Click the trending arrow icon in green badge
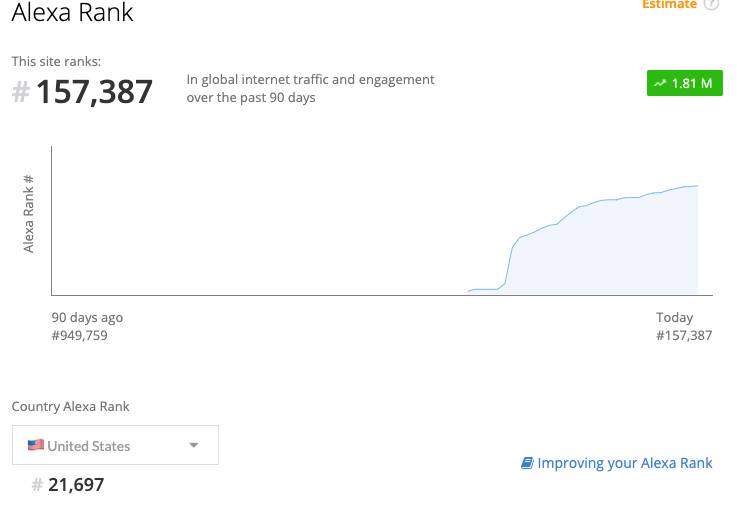Screen dimensions: 737x526 (660, 83)
